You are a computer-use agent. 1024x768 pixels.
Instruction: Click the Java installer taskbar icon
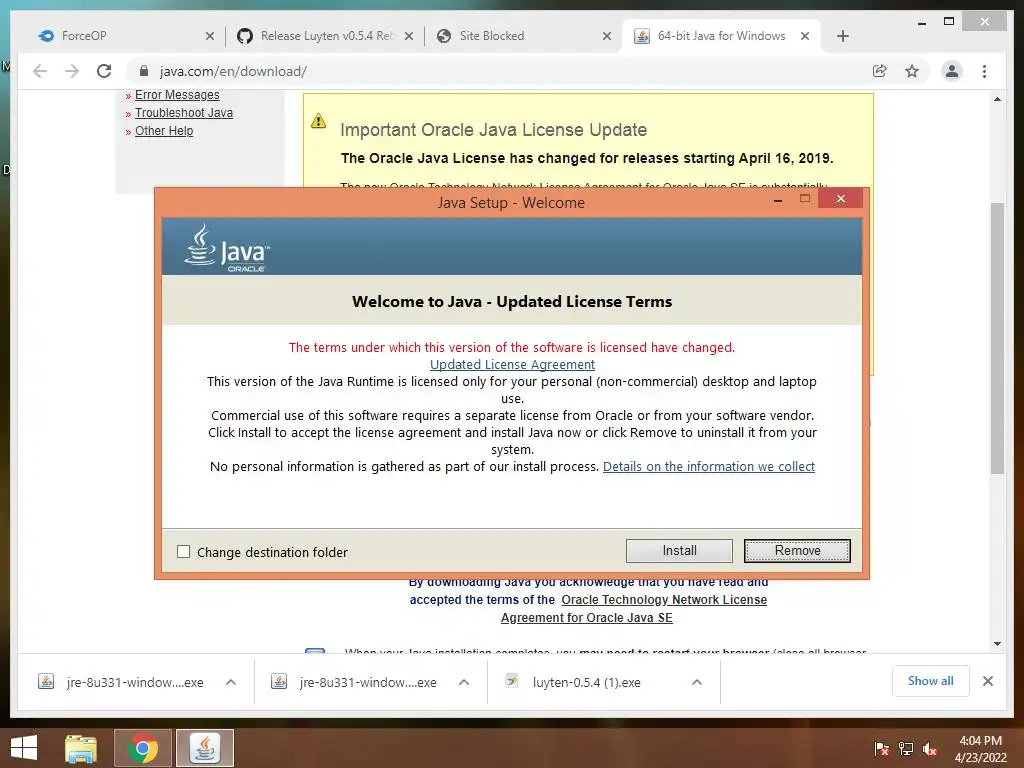click(204, 748)
